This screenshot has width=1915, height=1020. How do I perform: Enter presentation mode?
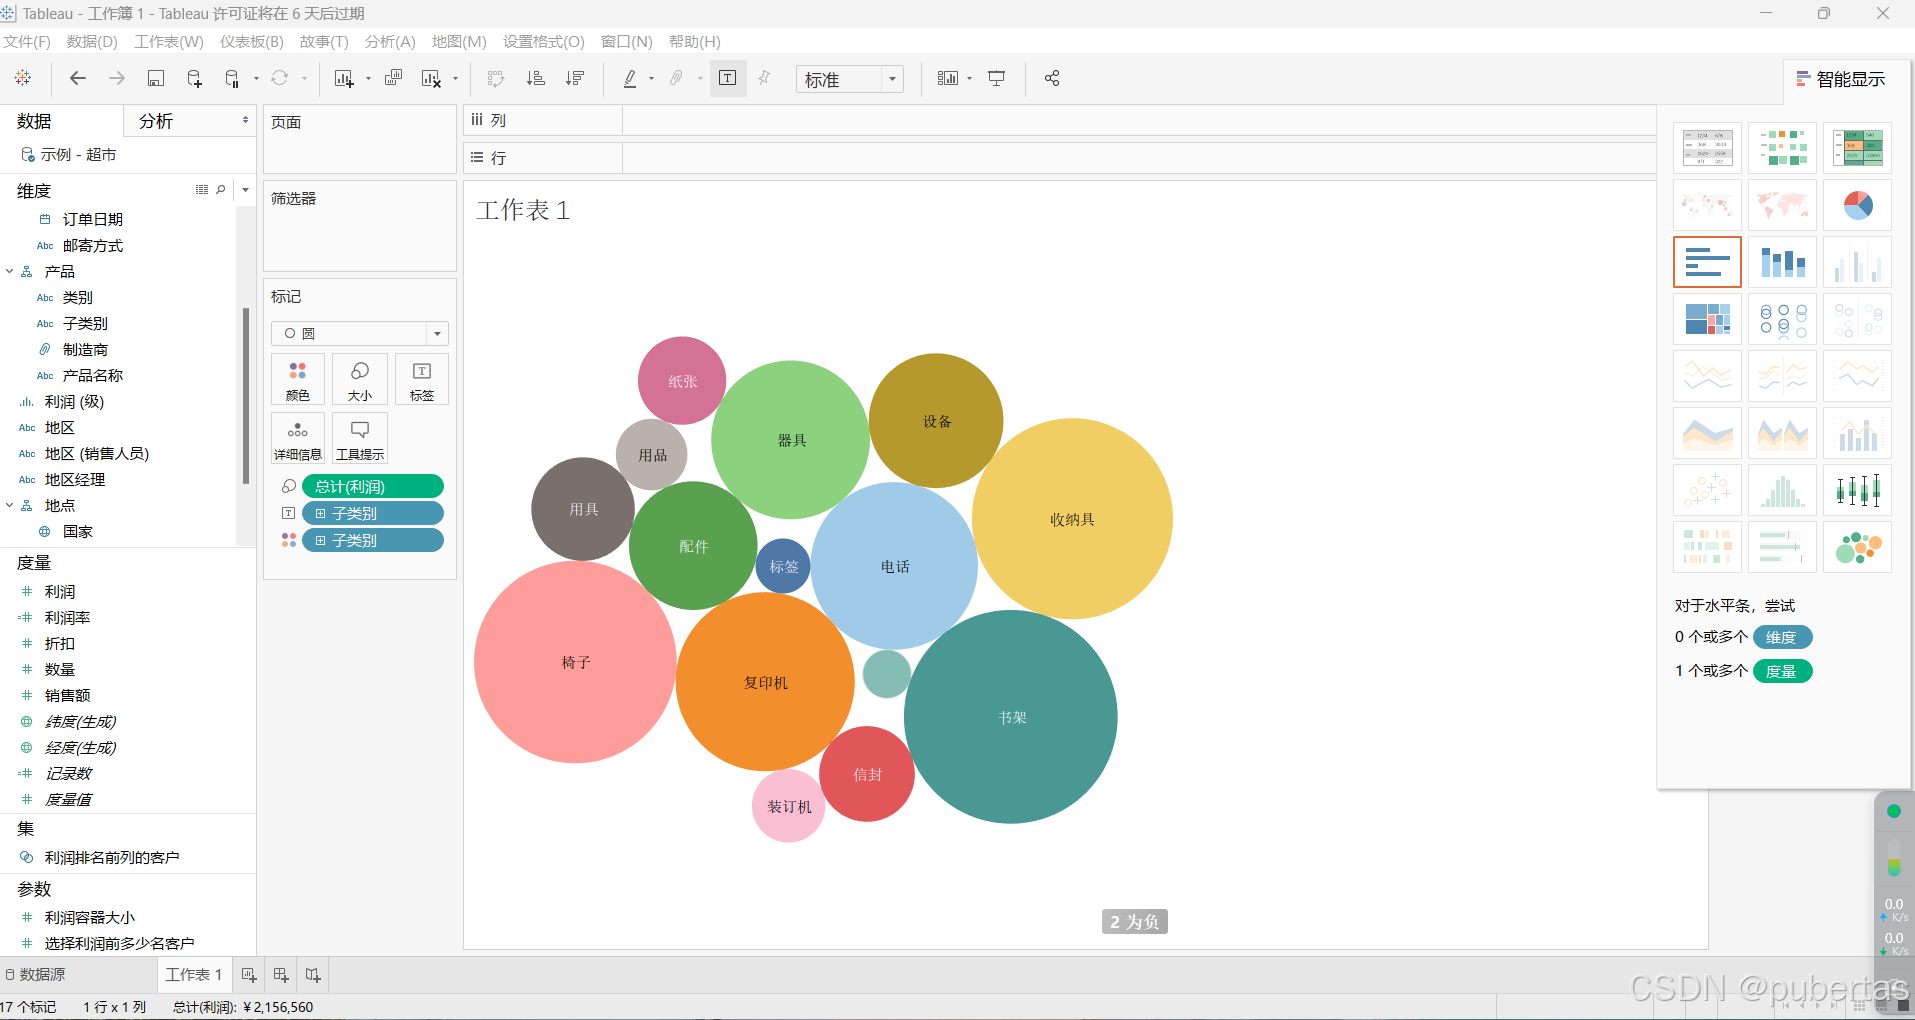(997, 78)
